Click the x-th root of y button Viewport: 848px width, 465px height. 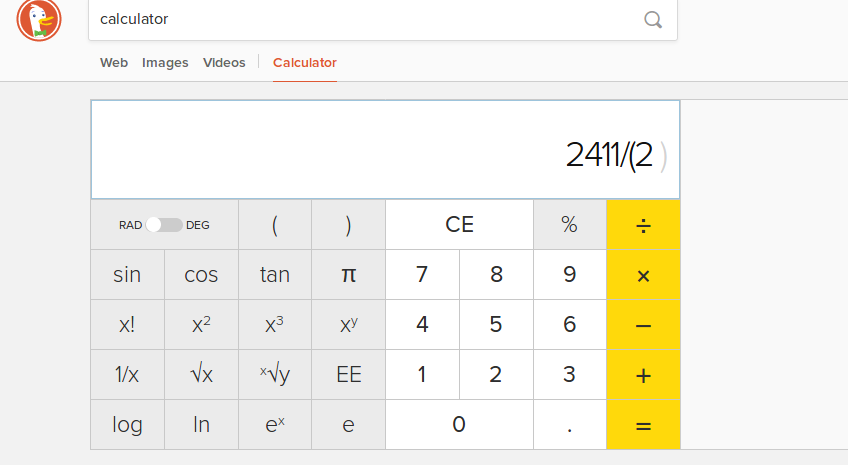coord(275,375)
